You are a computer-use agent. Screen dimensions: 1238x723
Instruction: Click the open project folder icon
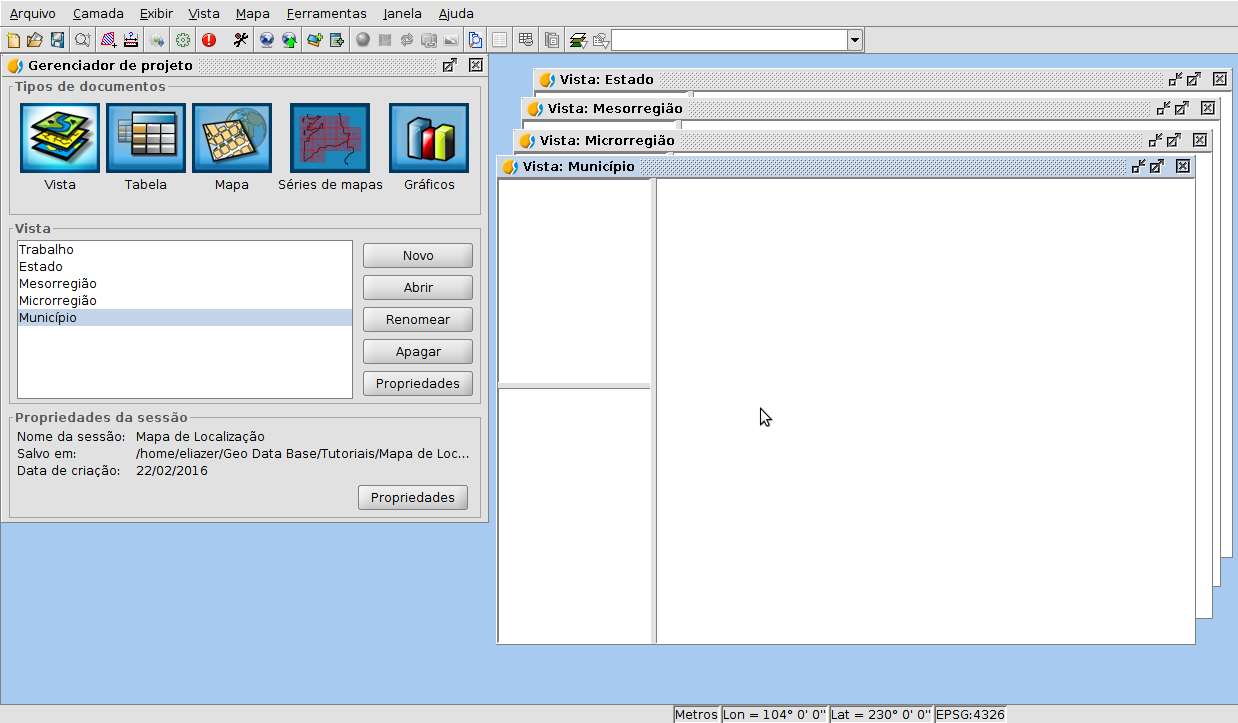[35, 40]
